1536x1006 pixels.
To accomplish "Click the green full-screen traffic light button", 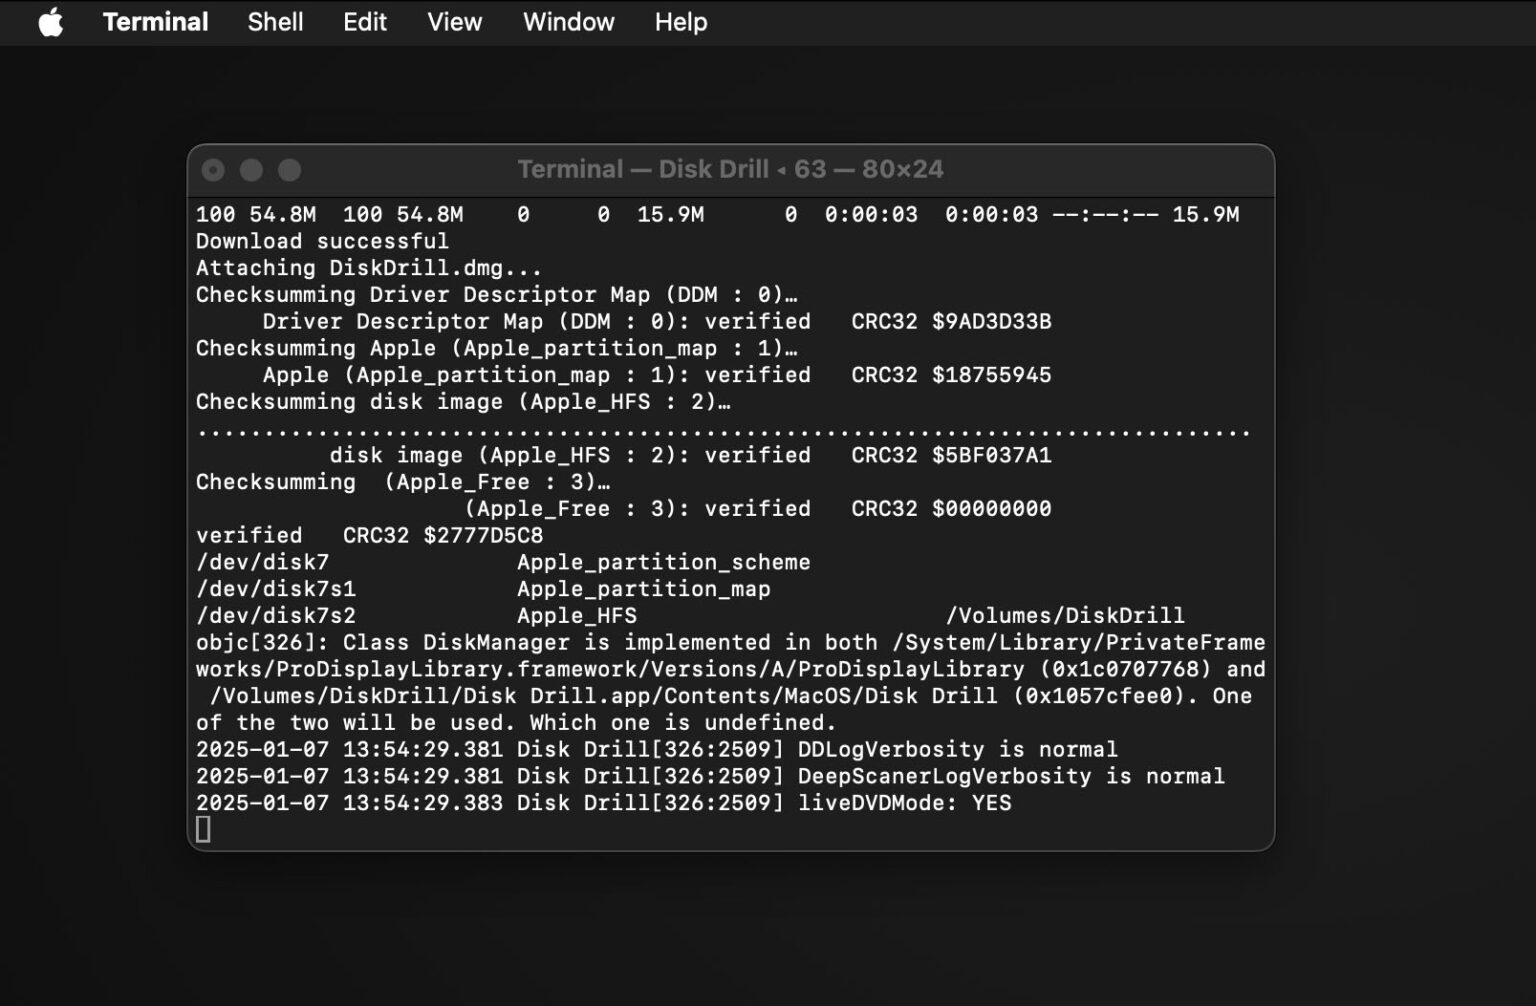I will [289, 169].
